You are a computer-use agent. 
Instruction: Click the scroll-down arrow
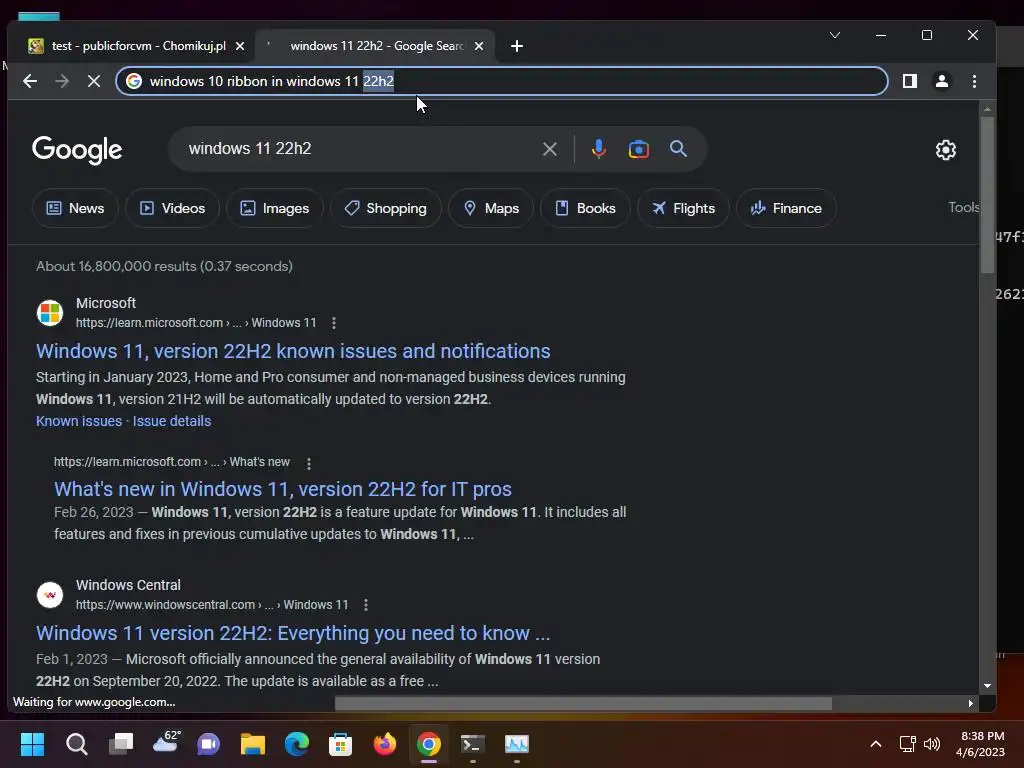(x=987, y=686)
